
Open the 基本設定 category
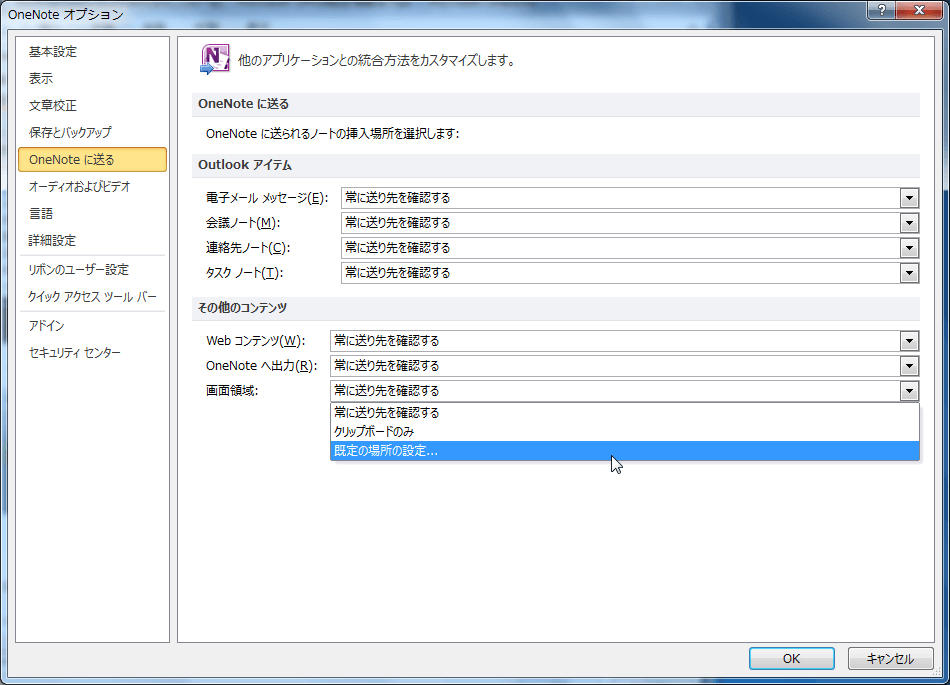click(x=53, y=51)
